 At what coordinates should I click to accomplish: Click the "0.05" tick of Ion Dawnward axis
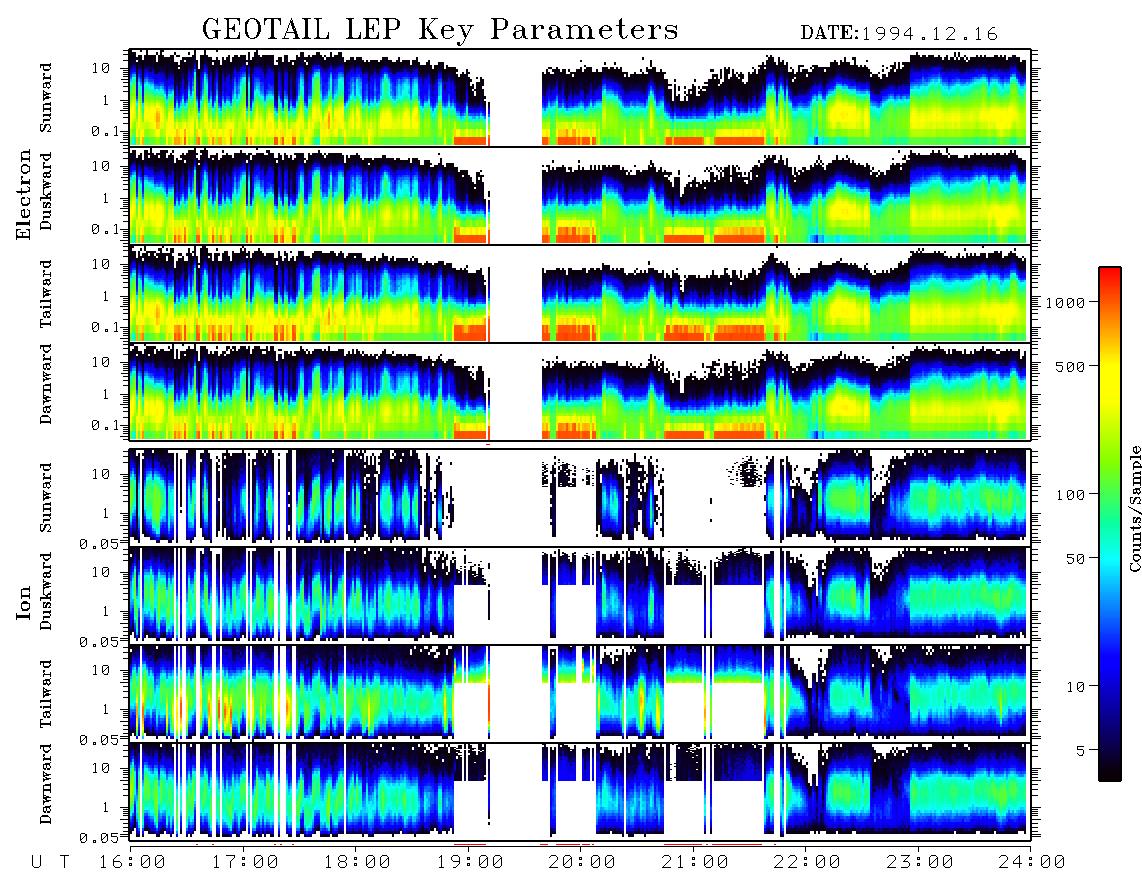[x=101, y=838]
